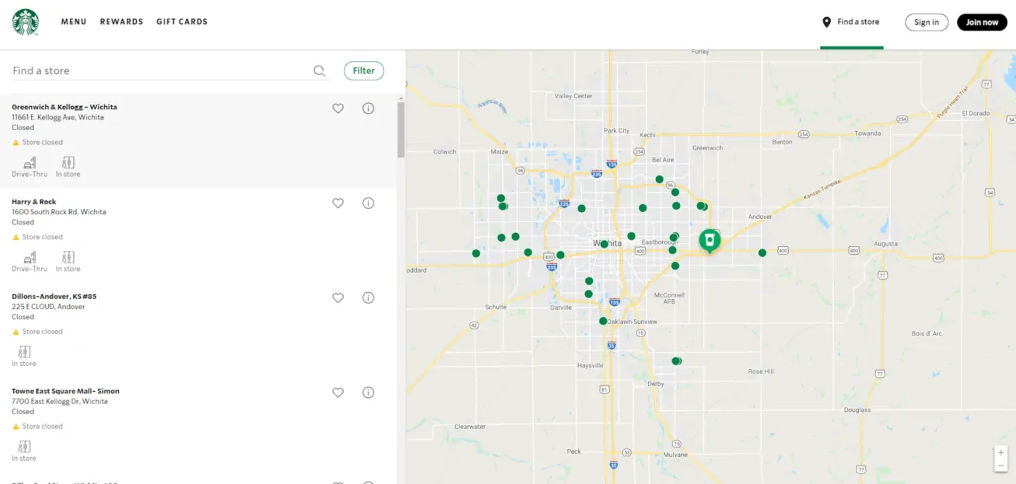Viewport: 1016px width, 484px height.
Task: Click the Find a store link
Action: (851, 22)
